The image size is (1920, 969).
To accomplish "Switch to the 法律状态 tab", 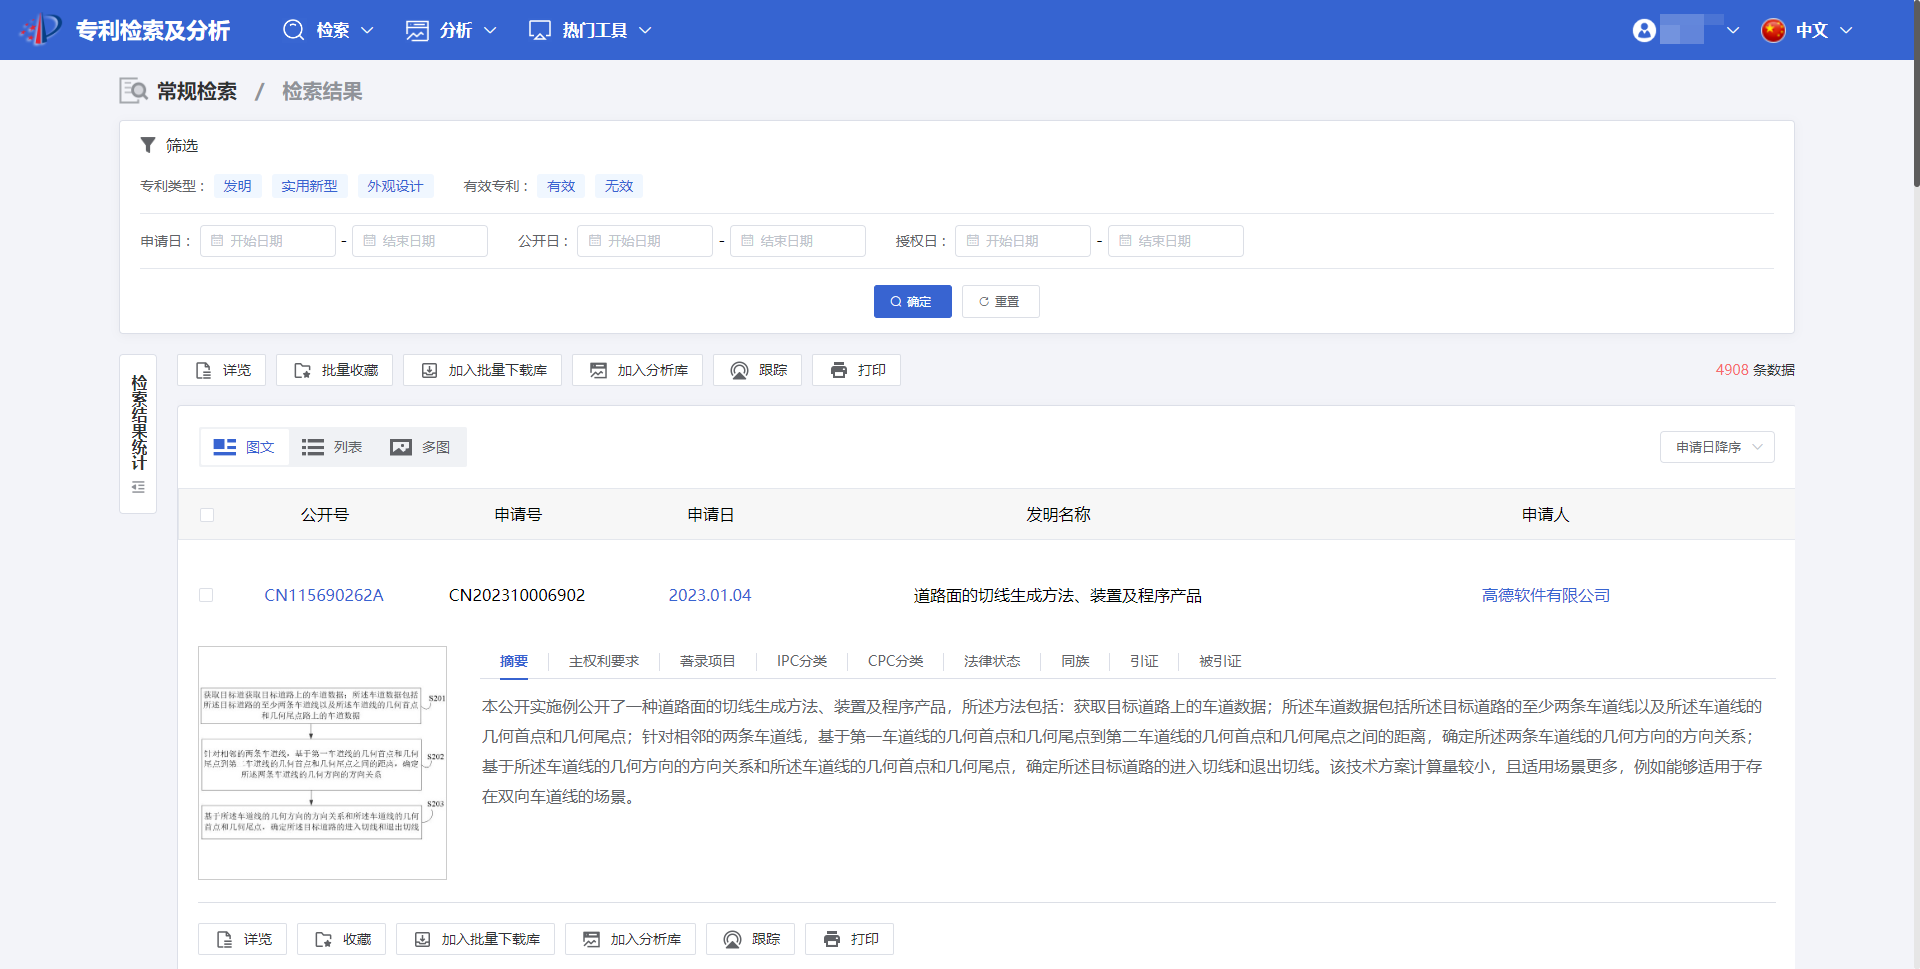I will tap(991, 661).
